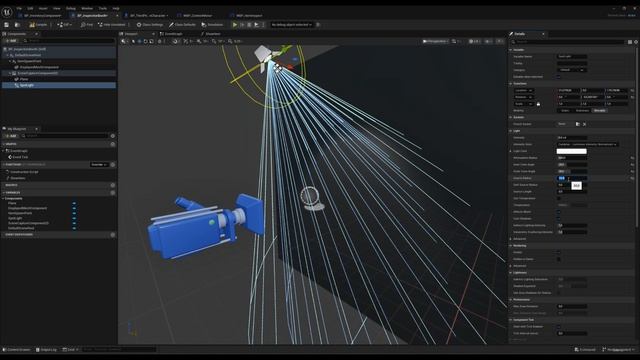
Task: Select the scale tool in viewport toolbar
Action: 151,41
